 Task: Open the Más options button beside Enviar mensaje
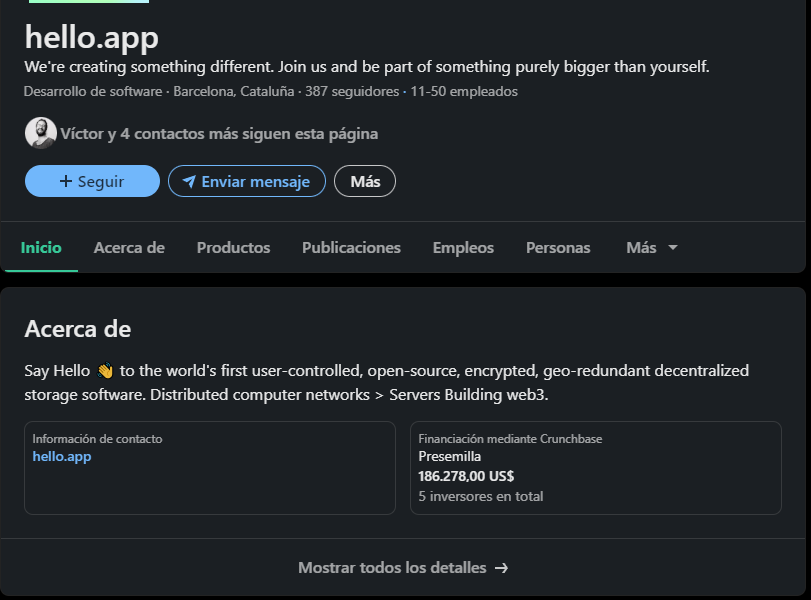(365, 181)
